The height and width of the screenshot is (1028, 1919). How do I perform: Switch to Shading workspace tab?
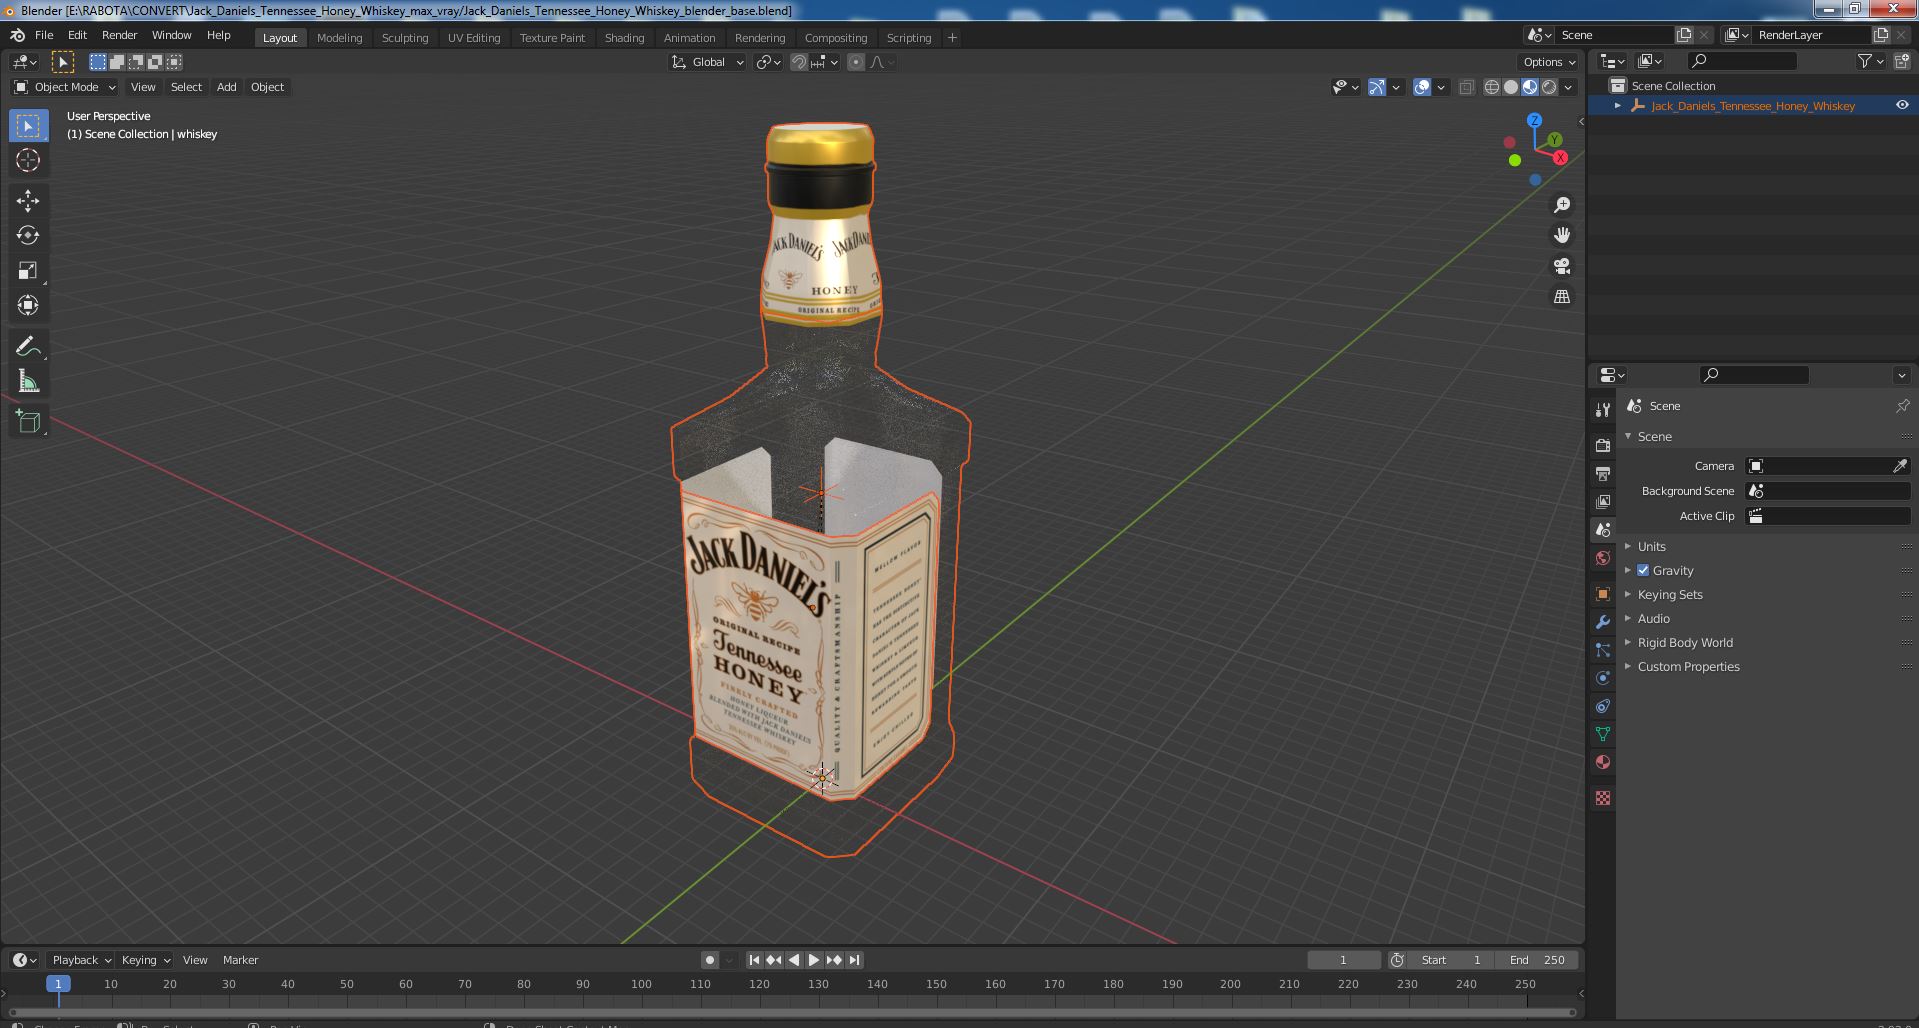[624, 38]
